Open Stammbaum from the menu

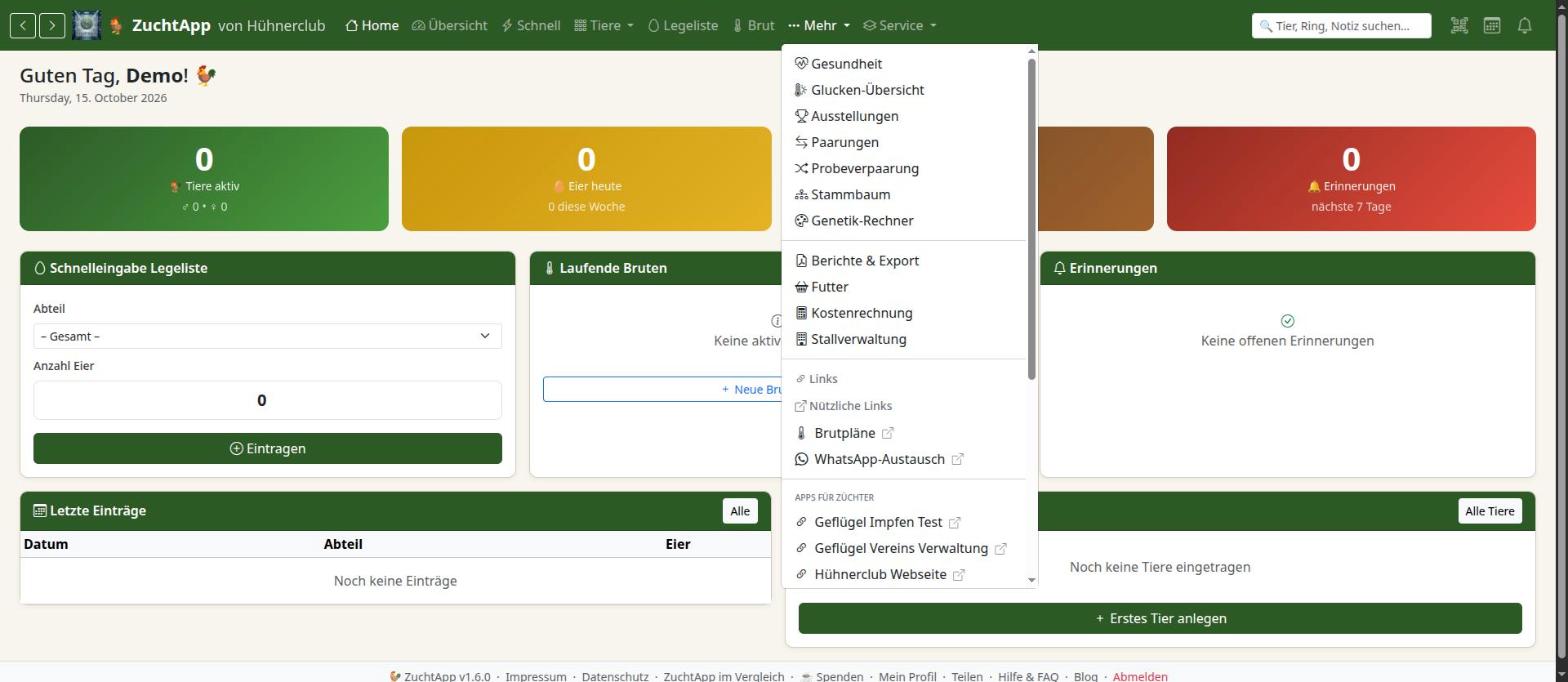click(x=905, y=194)
